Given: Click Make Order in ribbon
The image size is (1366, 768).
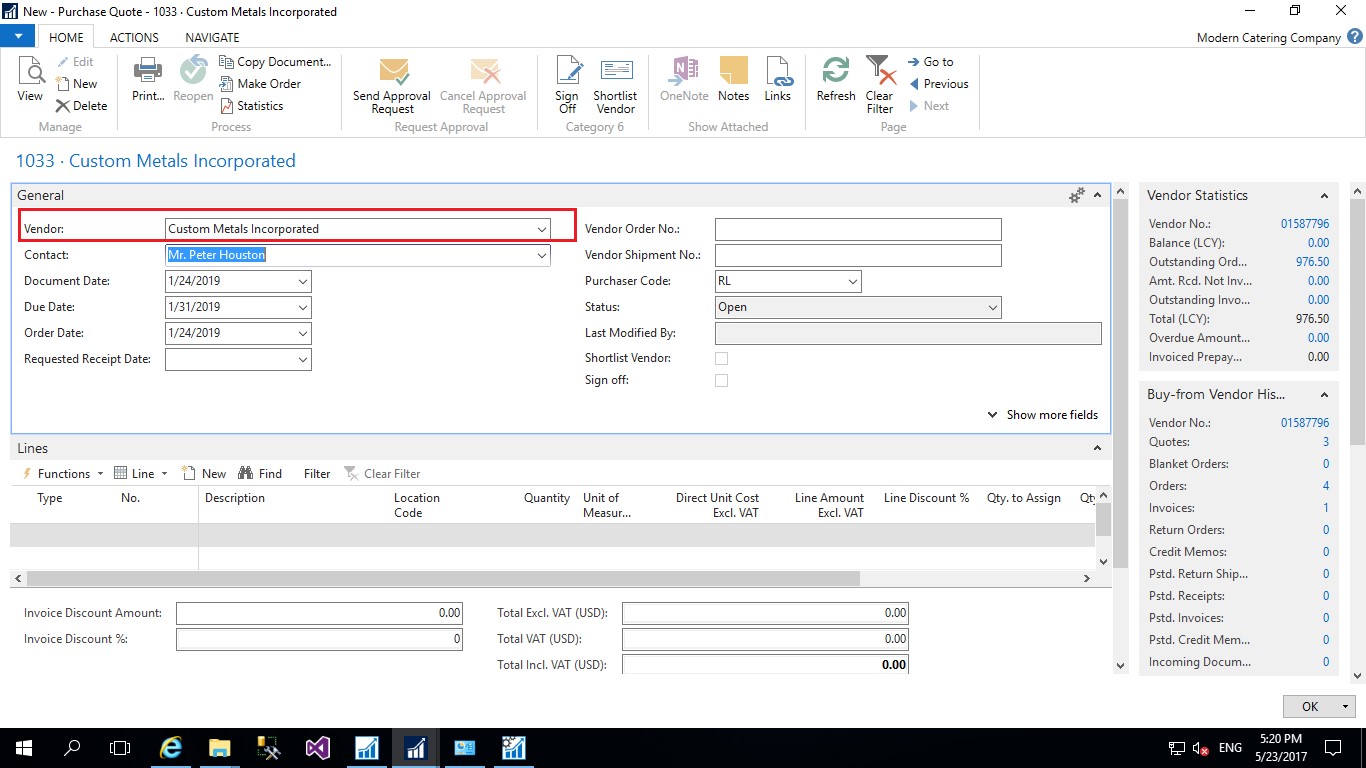Looking at the screenshot, I should coord(259,84).
